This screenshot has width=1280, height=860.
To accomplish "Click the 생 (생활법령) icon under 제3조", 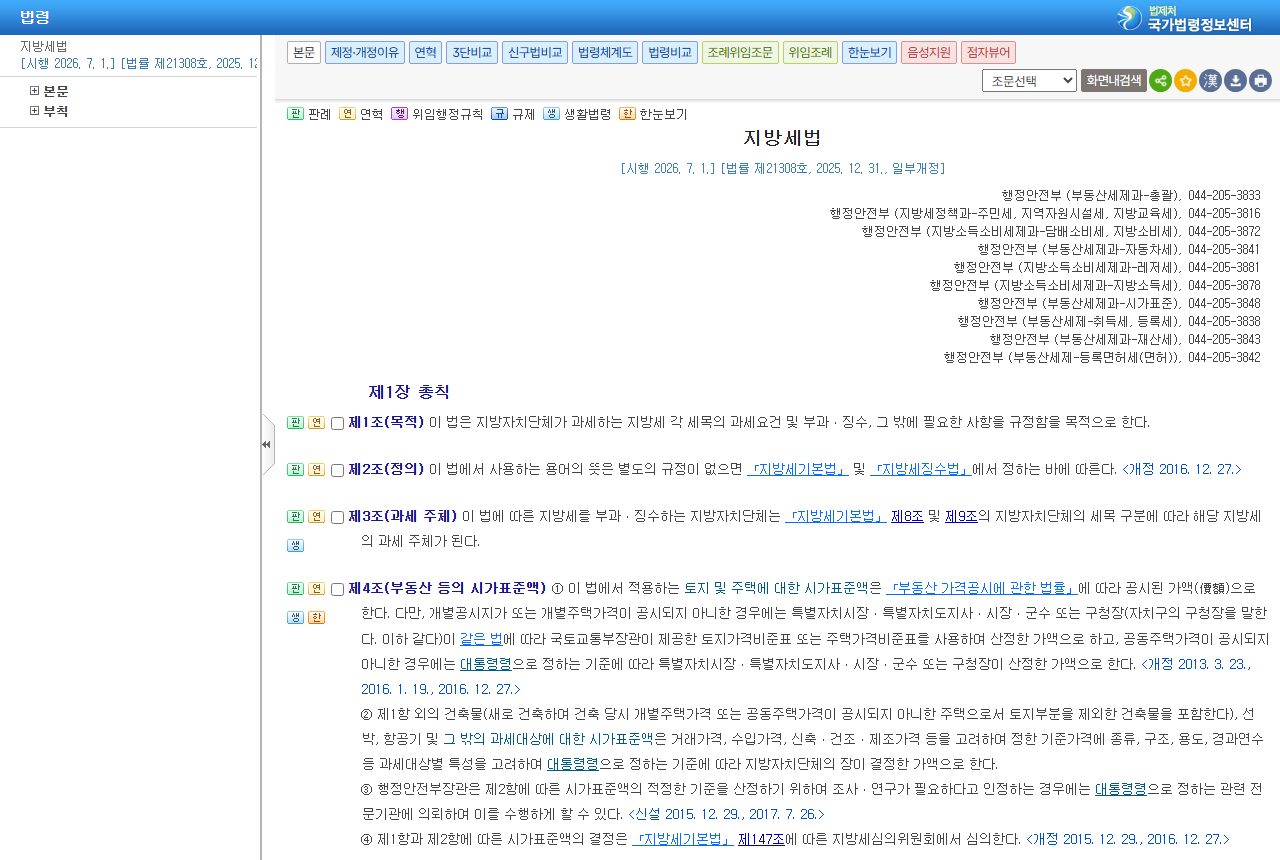I will 295,545.
